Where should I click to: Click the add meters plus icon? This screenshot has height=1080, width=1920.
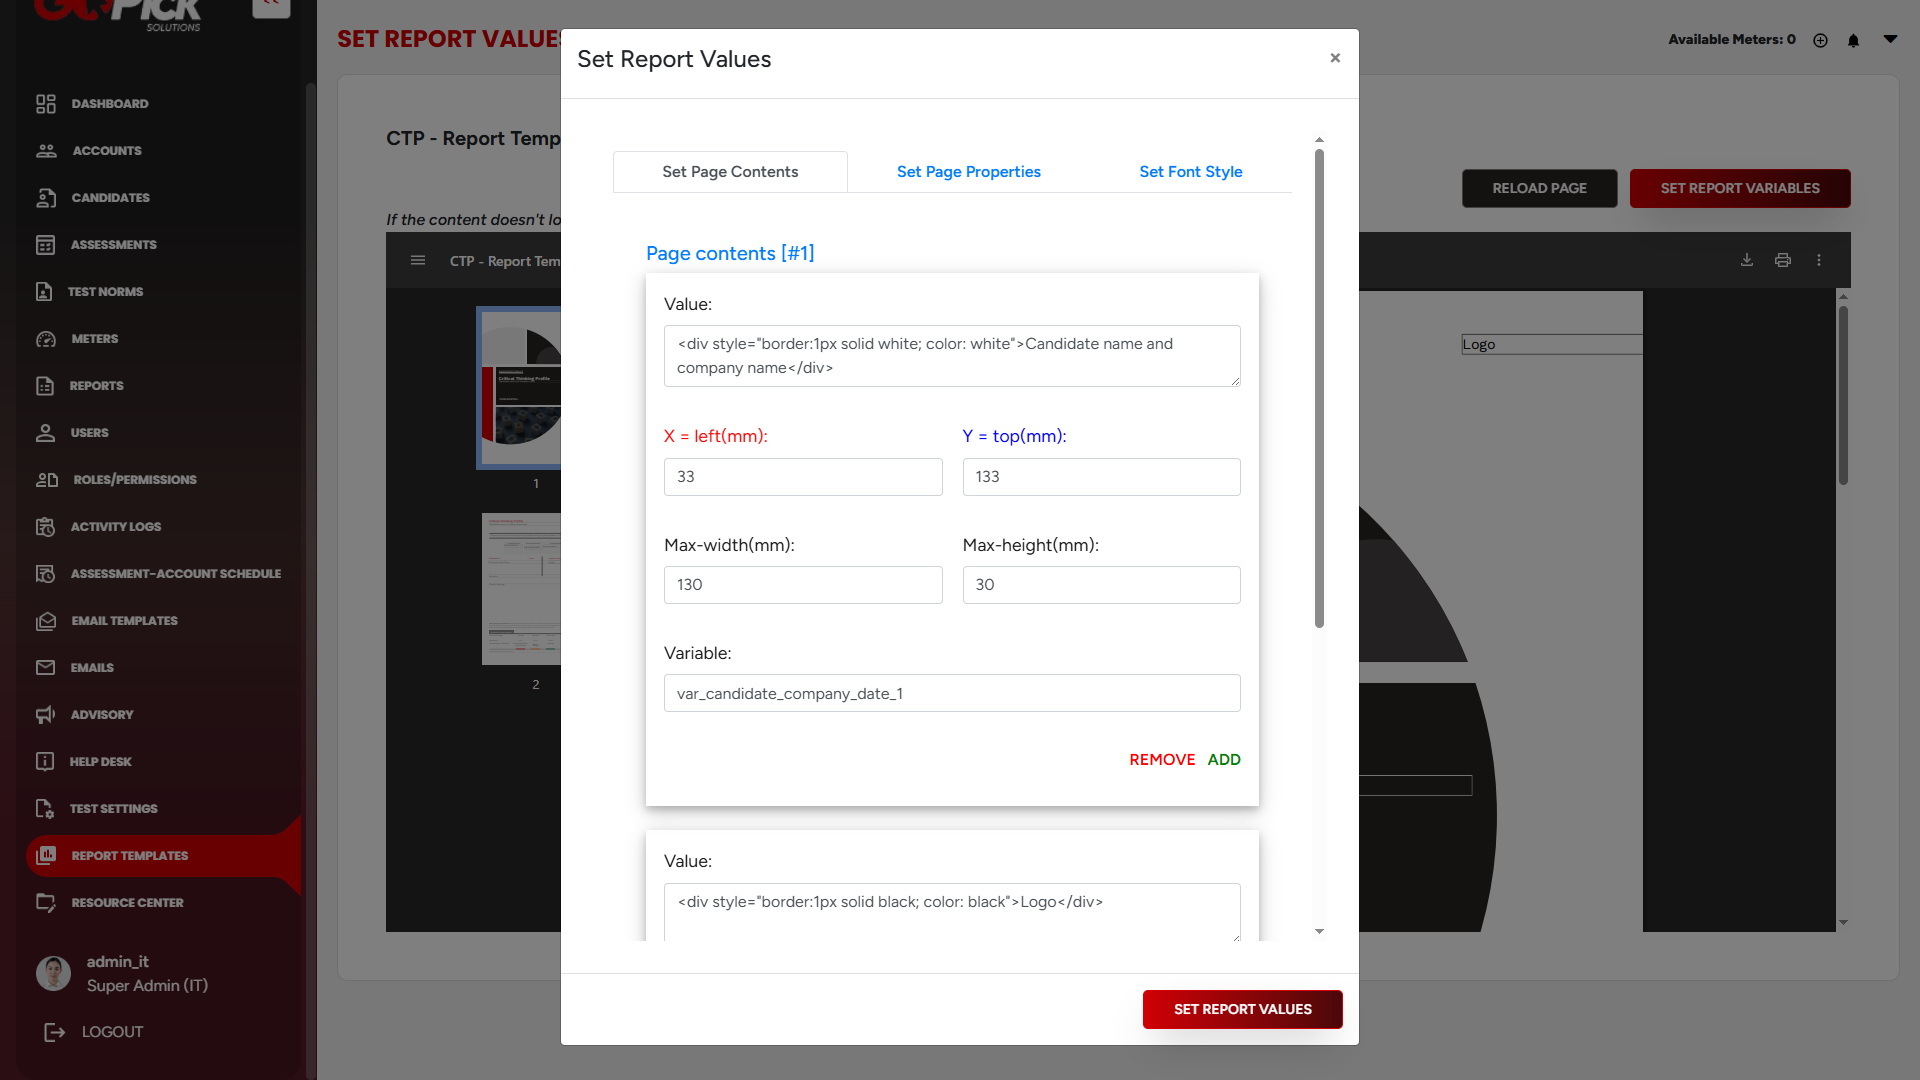(x=1820, y=40)
